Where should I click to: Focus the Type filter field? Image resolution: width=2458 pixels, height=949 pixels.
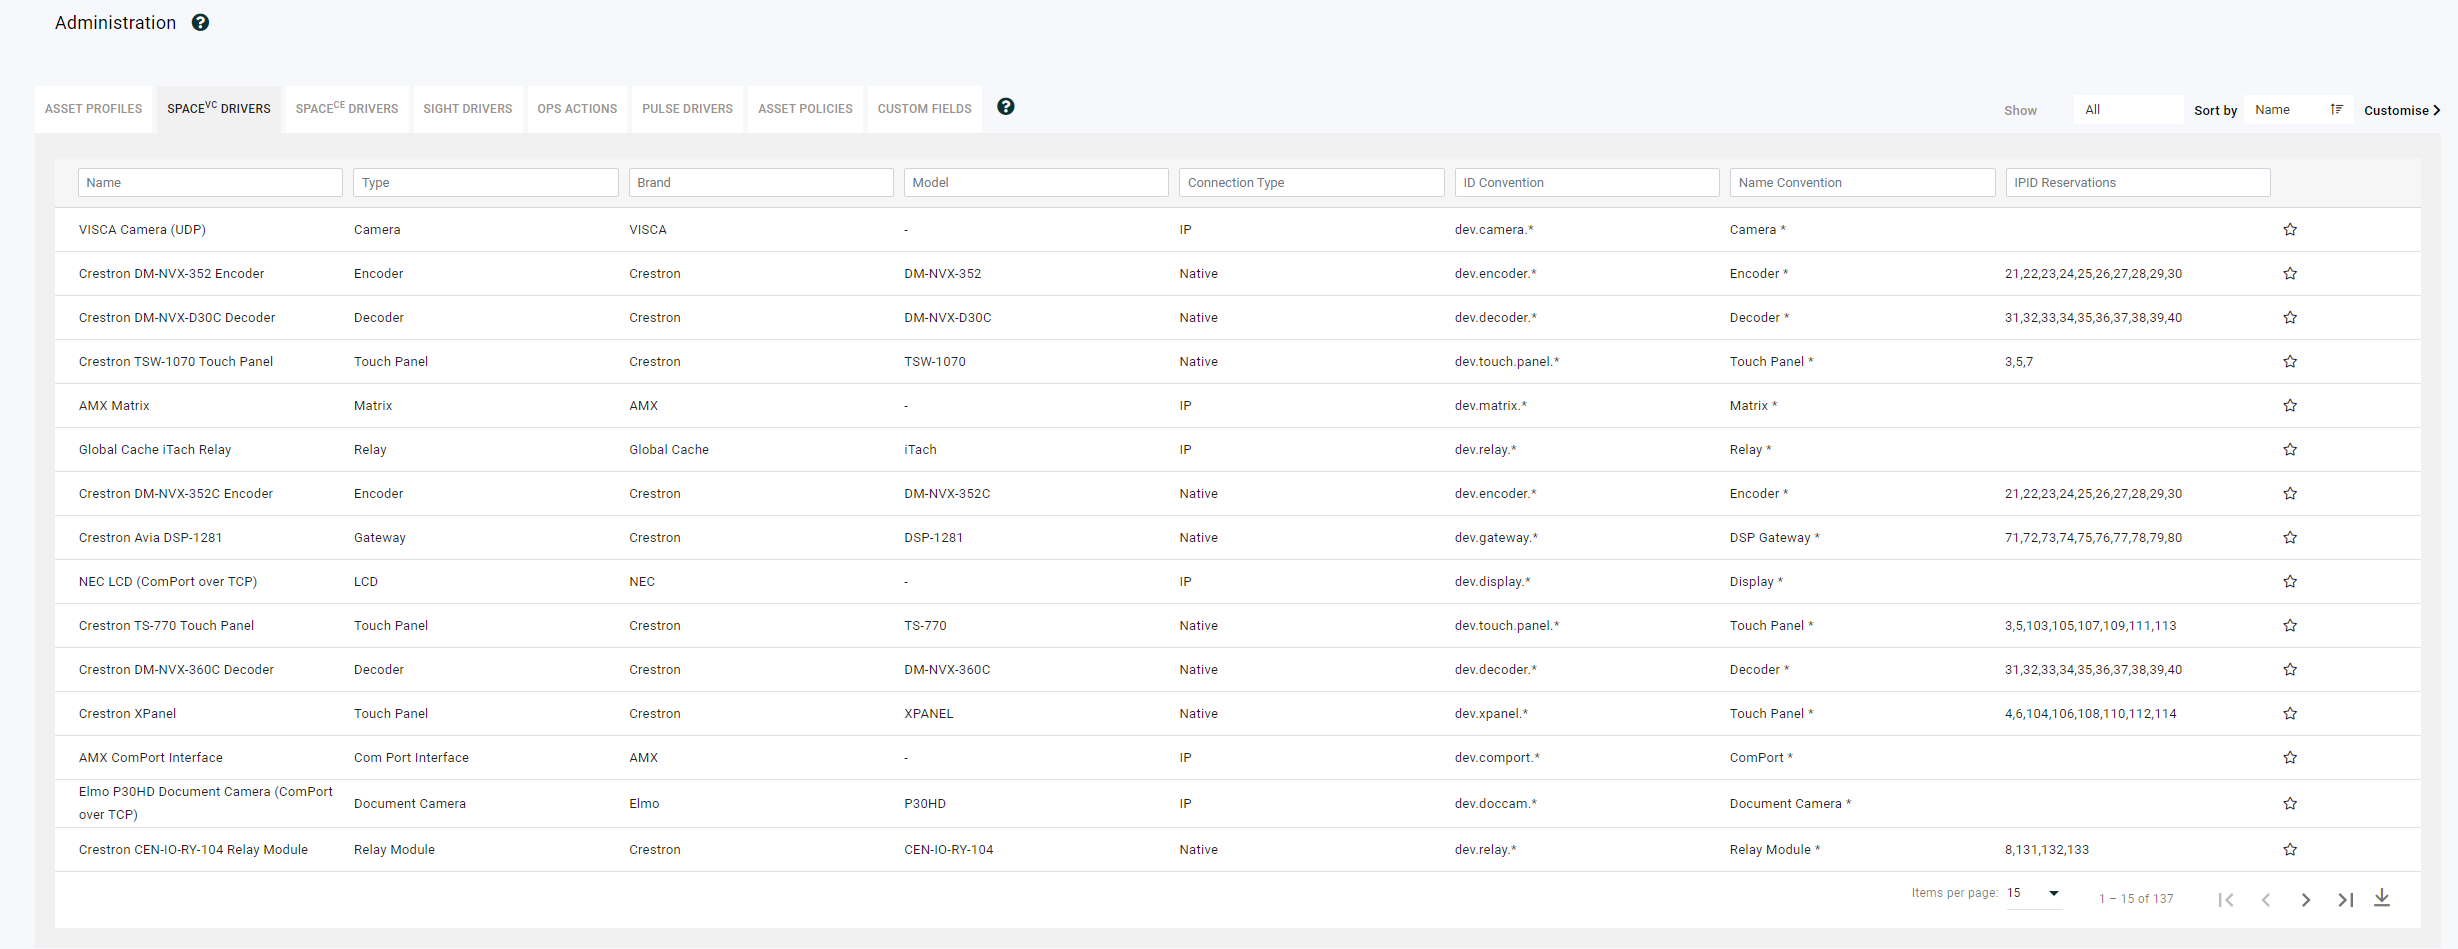tap(486, 182)
